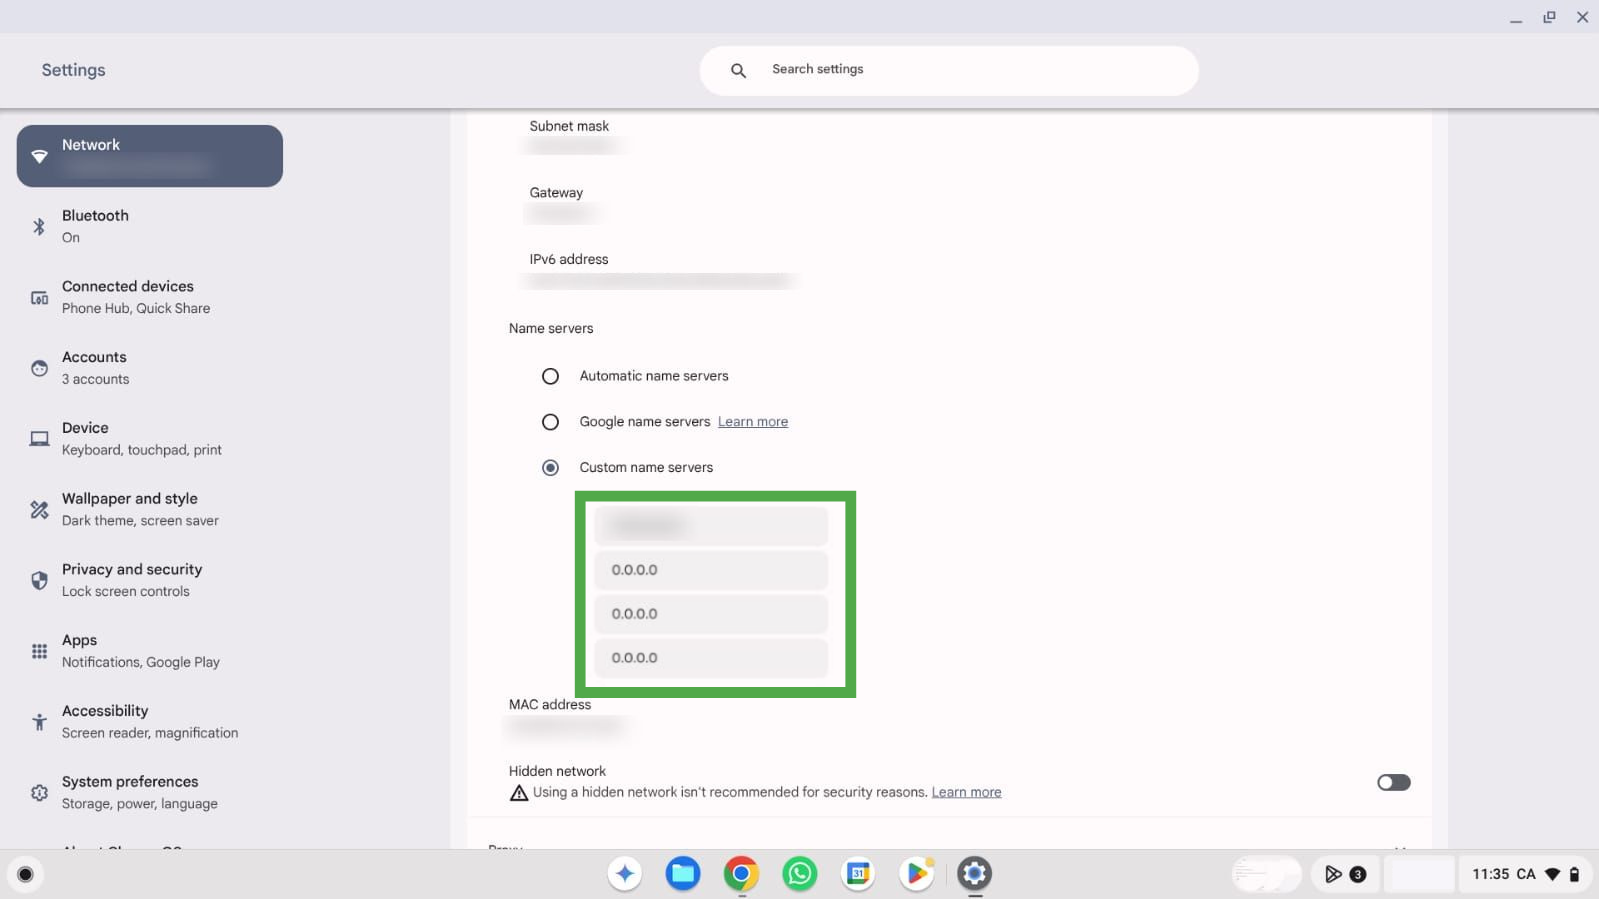Image resolution: width=1599 pixels, height=899 pixels.
Task: Click the Search settings field
Action: click(x=948, y=70)
